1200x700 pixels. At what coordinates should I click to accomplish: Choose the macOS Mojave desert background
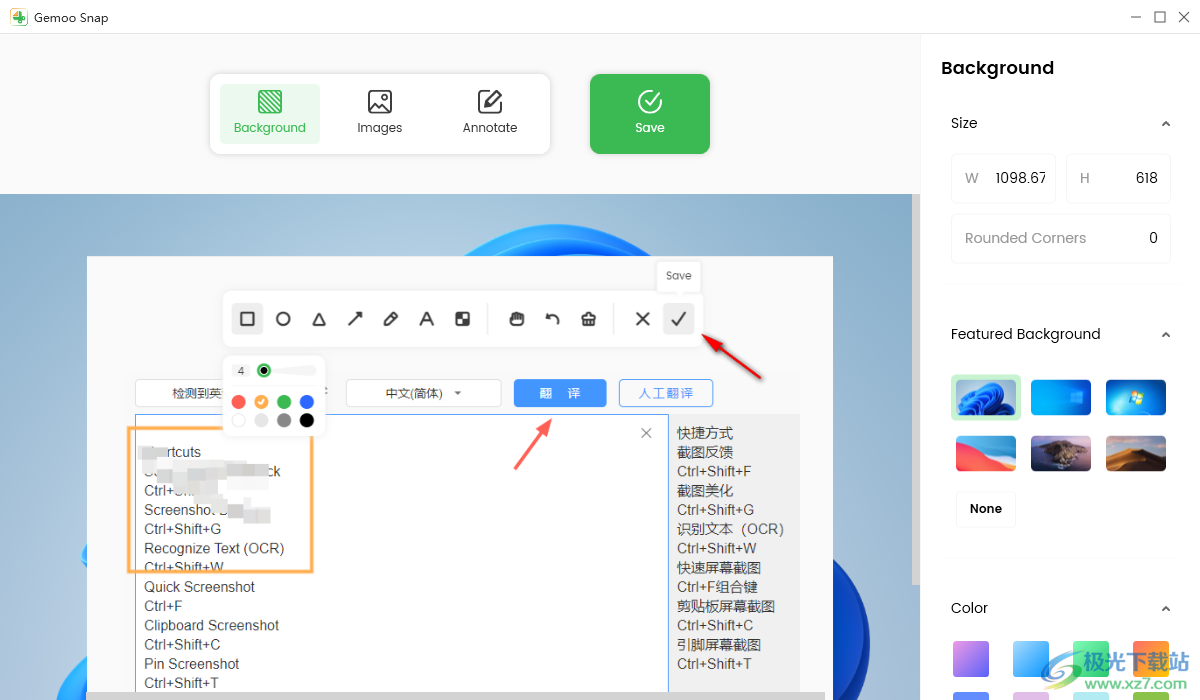click(1136, 453)
